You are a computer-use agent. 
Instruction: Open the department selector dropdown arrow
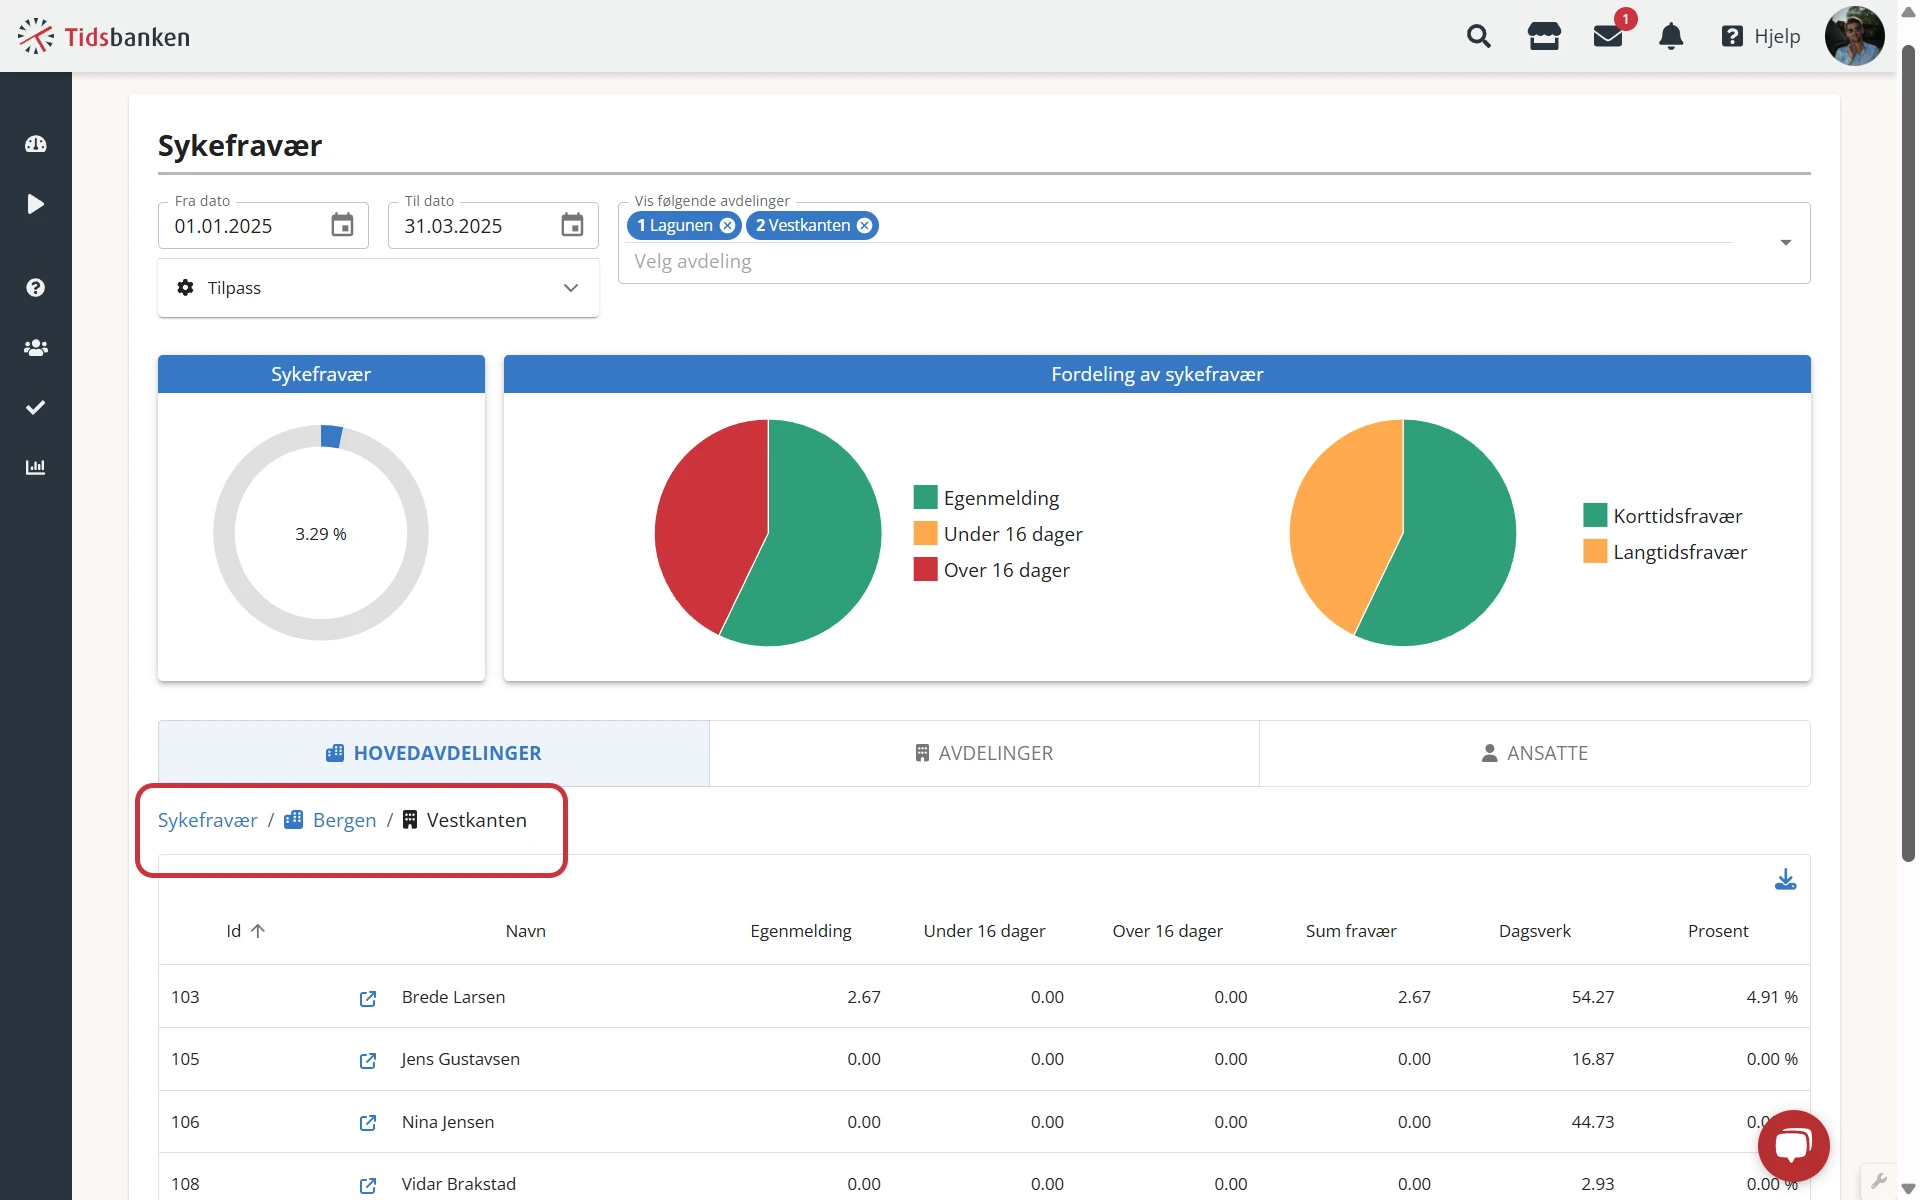(x=1785, y=243)
